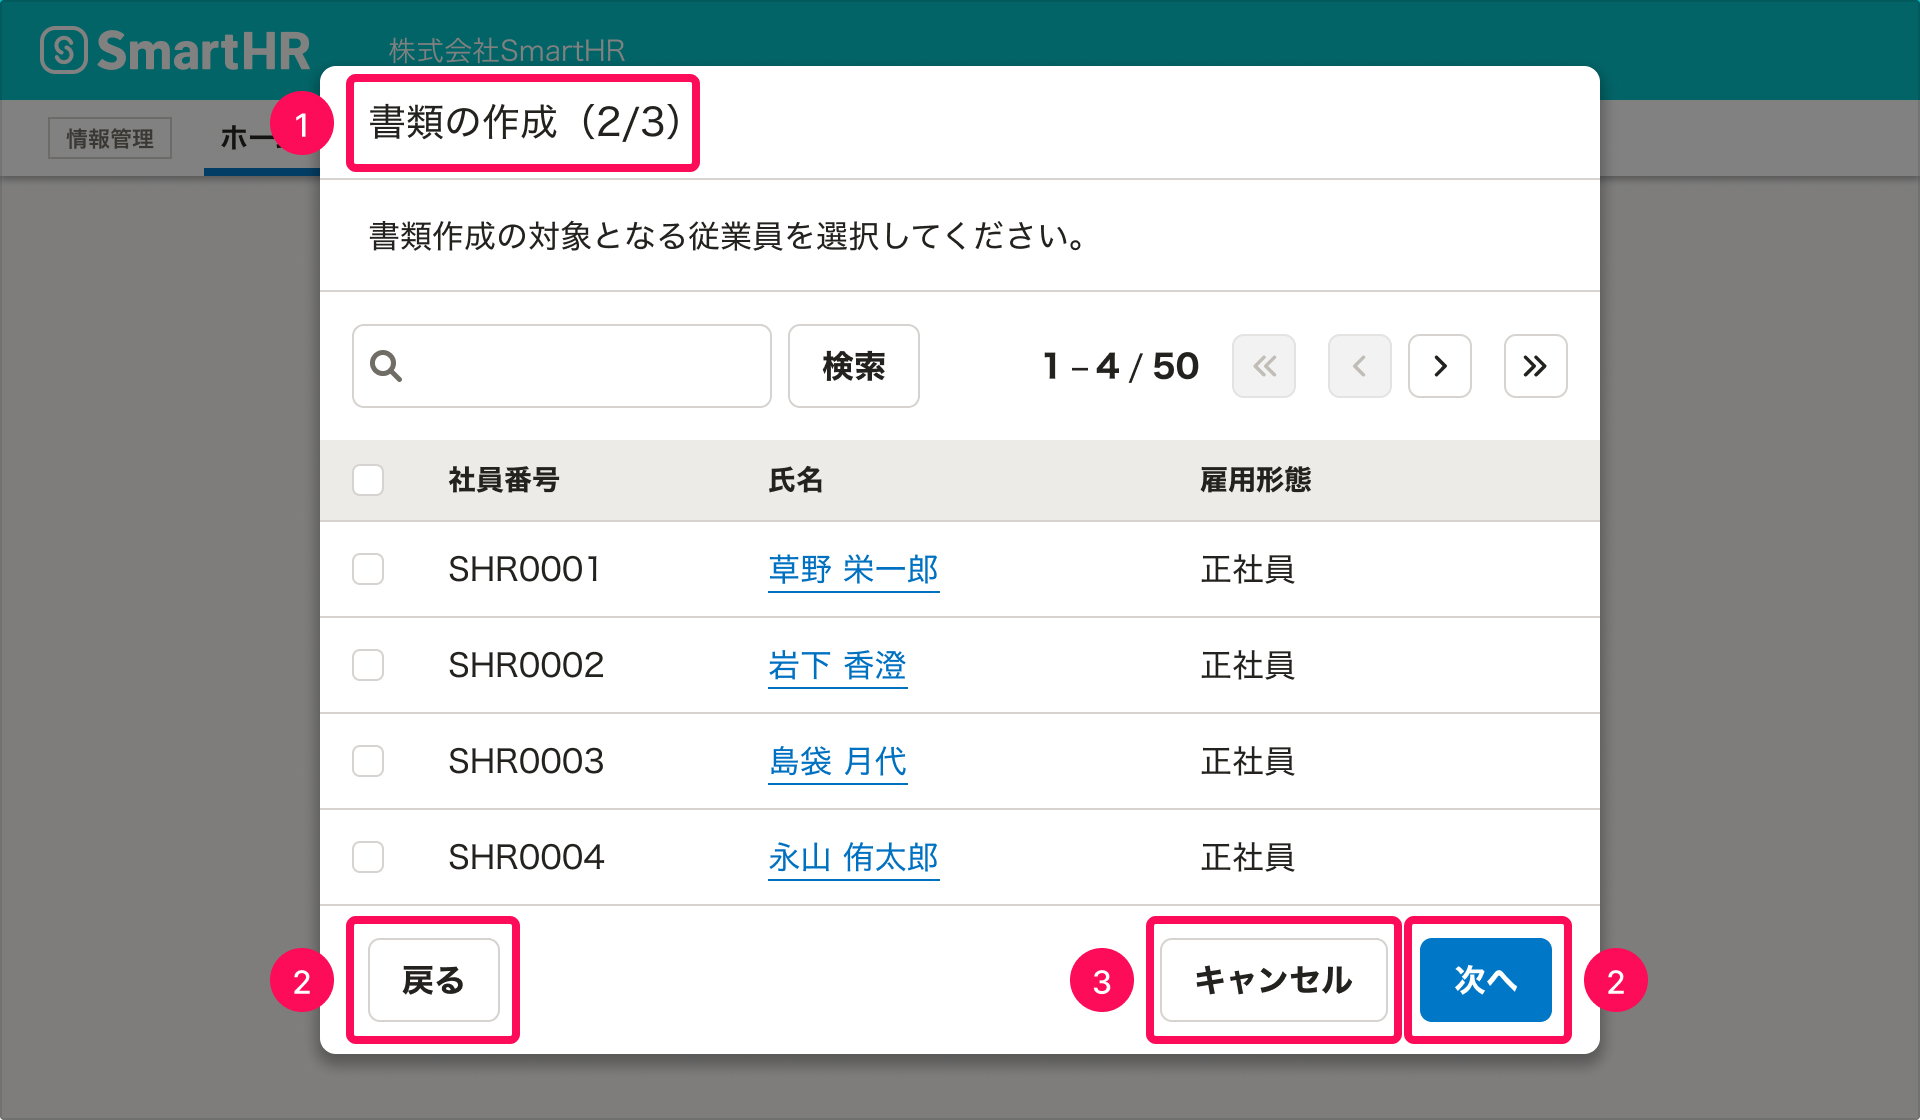This screenshot has width=1920, height=1120.
Task: Click the 戻る back button
Action: pos(433,980)
